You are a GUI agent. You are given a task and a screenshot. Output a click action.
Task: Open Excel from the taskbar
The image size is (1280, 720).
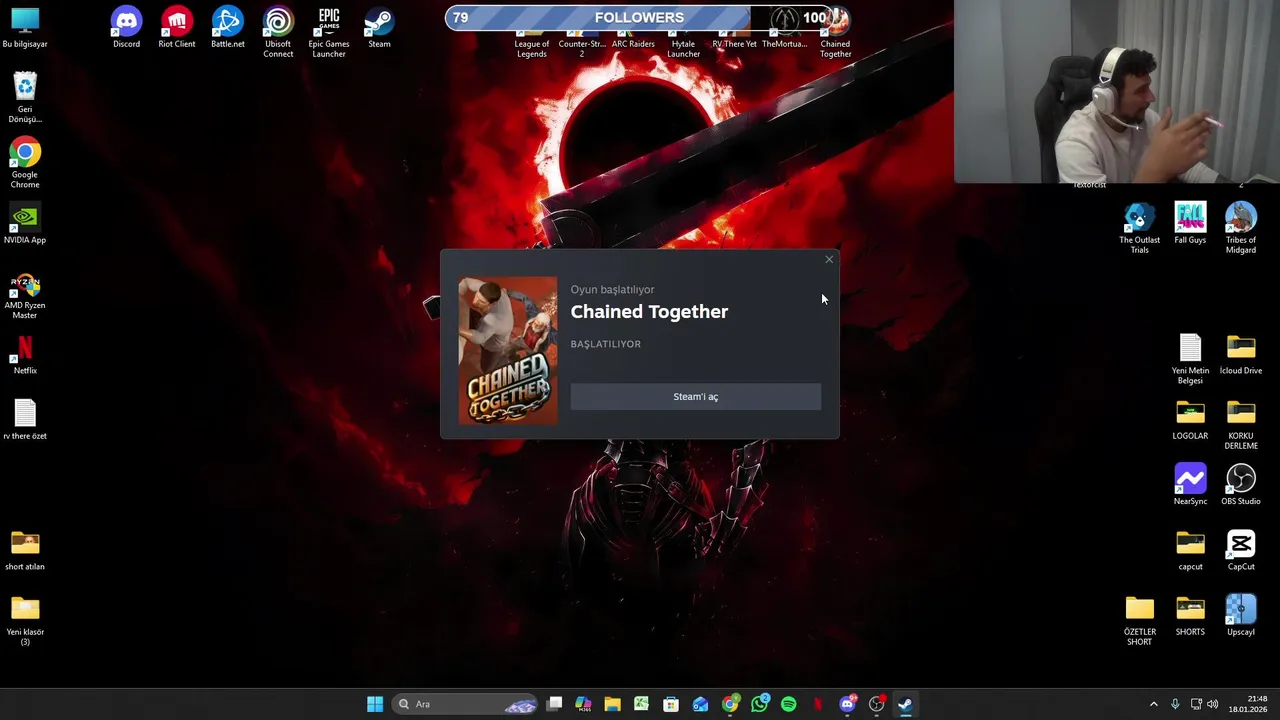[642, 704]
